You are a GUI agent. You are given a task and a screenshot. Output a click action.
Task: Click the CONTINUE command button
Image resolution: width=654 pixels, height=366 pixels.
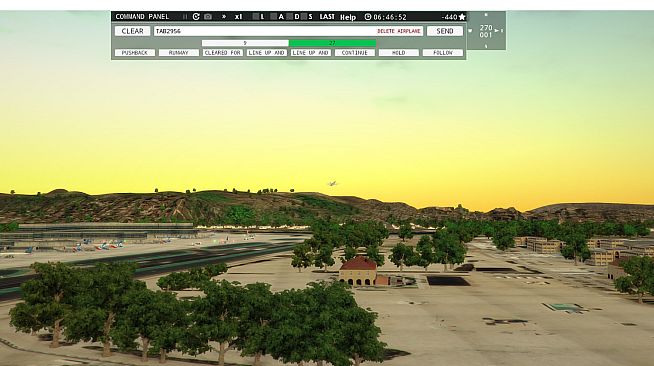click(x=355, y=53)
